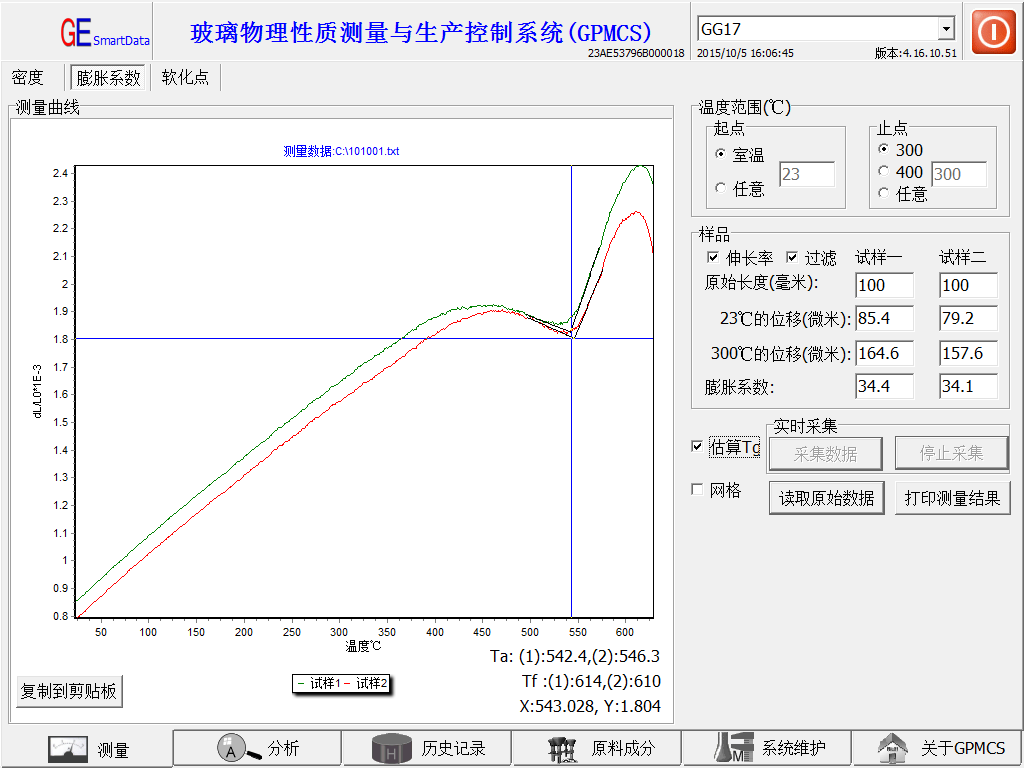Click 试样1 green legend entry

(319, 684)
